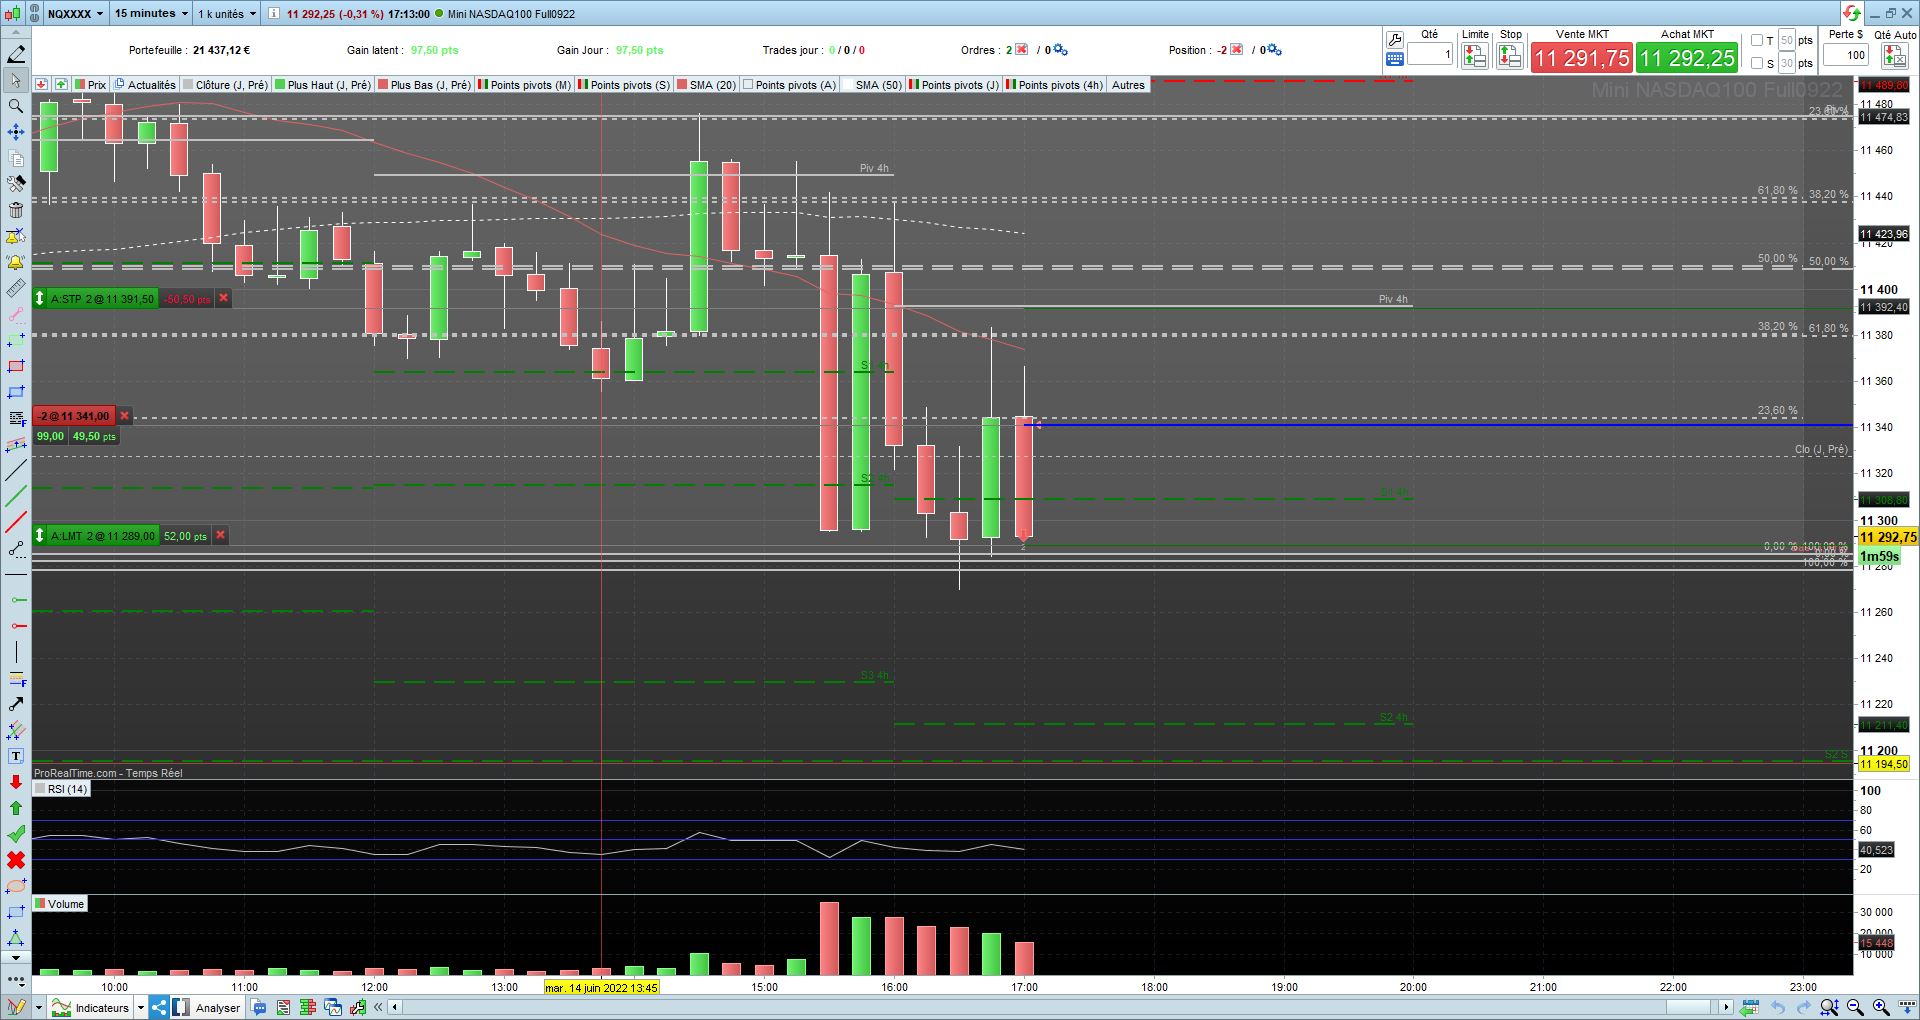Viewport: 1920px width, 1020px height.
Task: Toggle Points pivots (A) checkbox
Action: click(748, 85)
